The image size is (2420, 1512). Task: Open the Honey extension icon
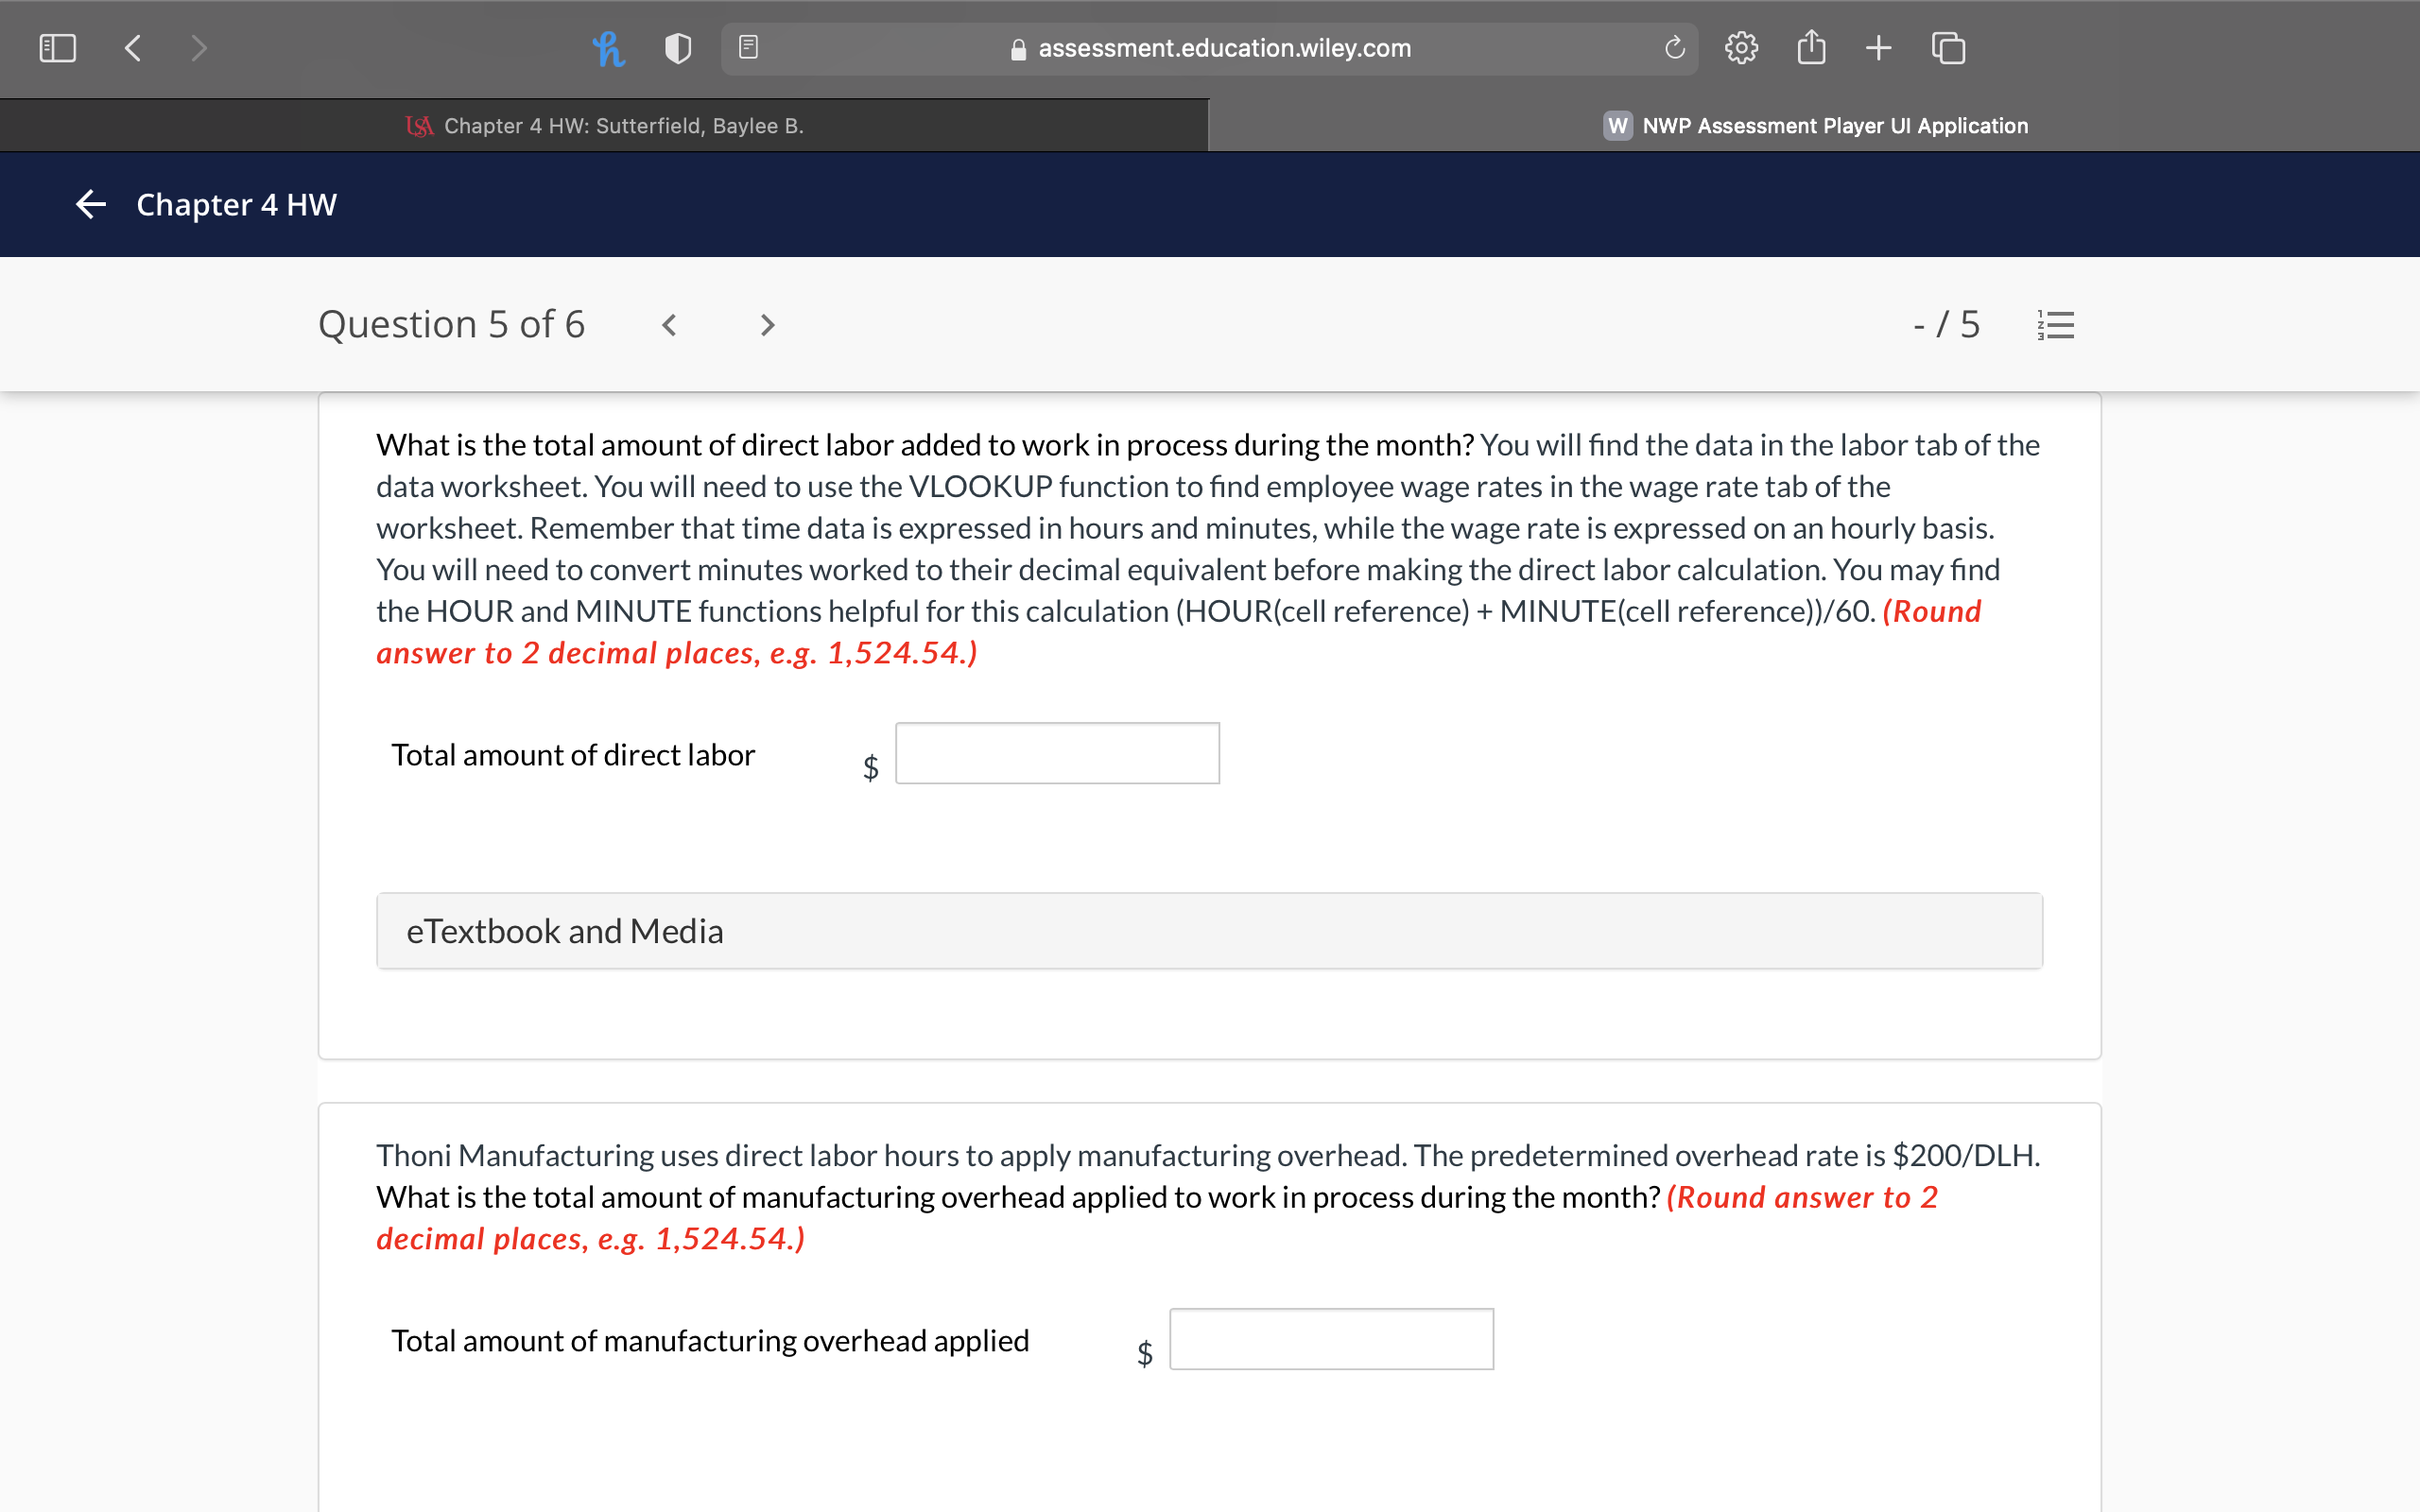click(x=608, y=48)
